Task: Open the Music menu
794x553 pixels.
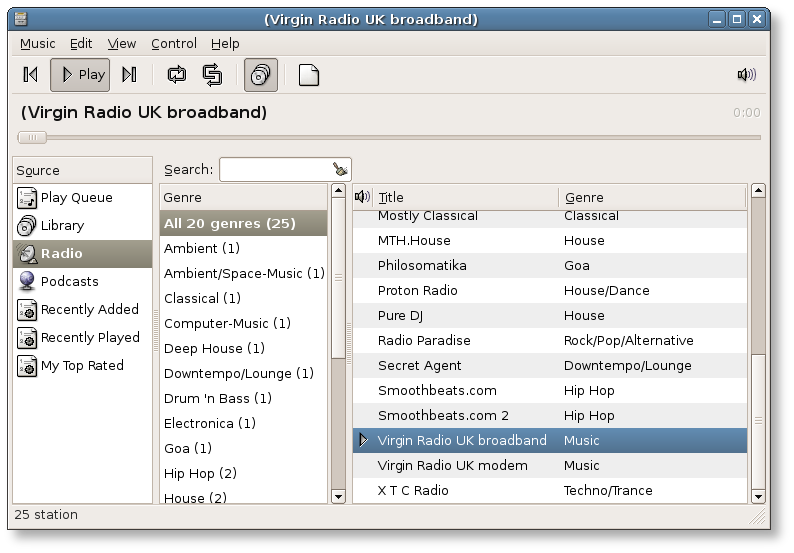Action: tap(38, 44)
